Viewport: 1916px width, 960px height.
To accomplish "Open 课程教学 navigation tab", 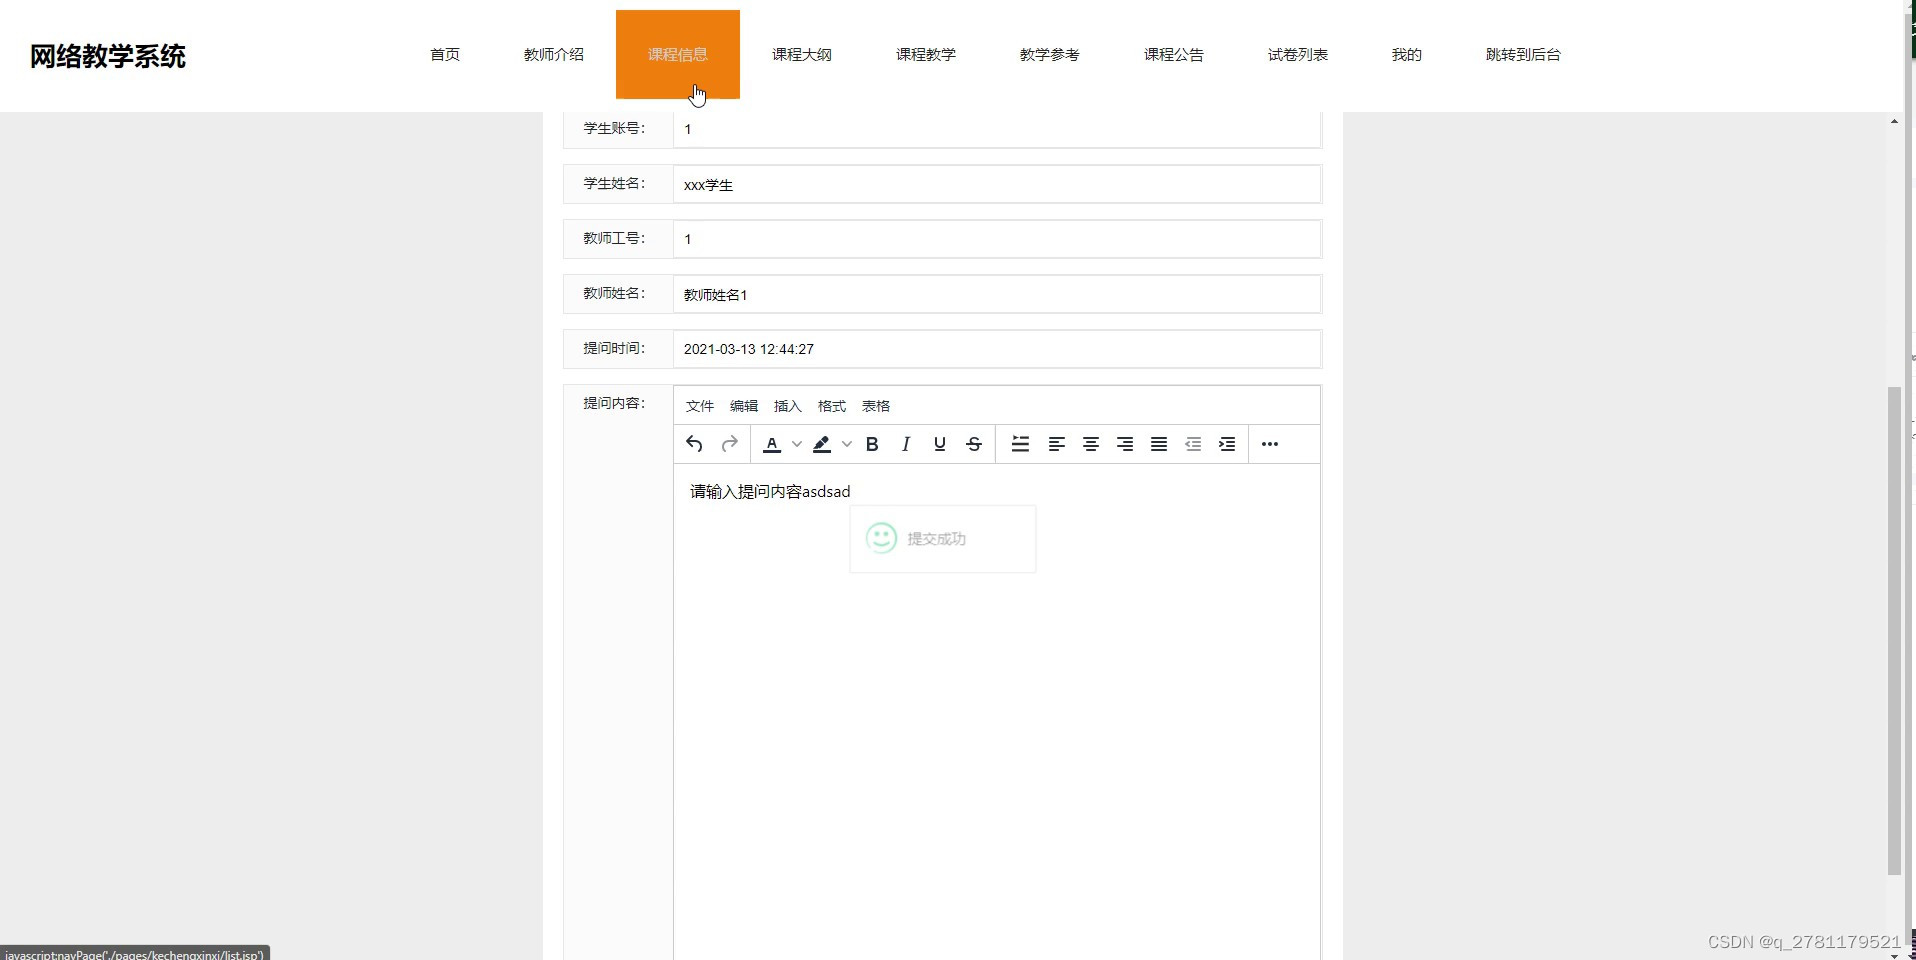I will [x=926, y=55].
